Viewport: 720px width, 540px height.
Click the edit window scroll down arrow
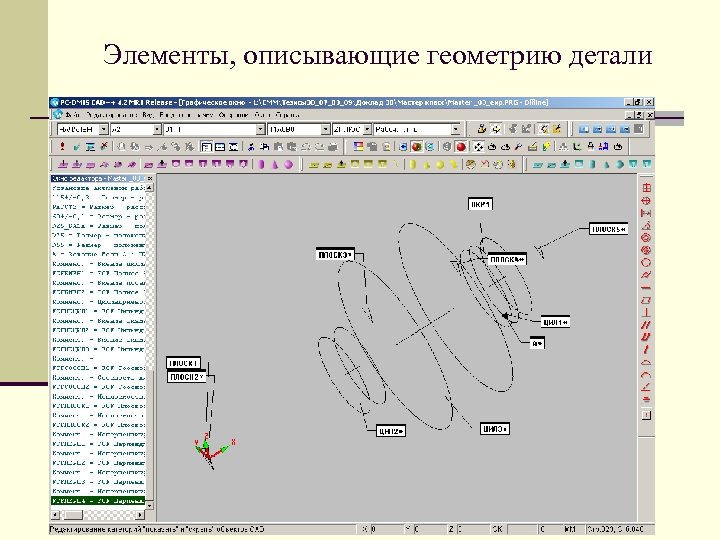point(150,505)
